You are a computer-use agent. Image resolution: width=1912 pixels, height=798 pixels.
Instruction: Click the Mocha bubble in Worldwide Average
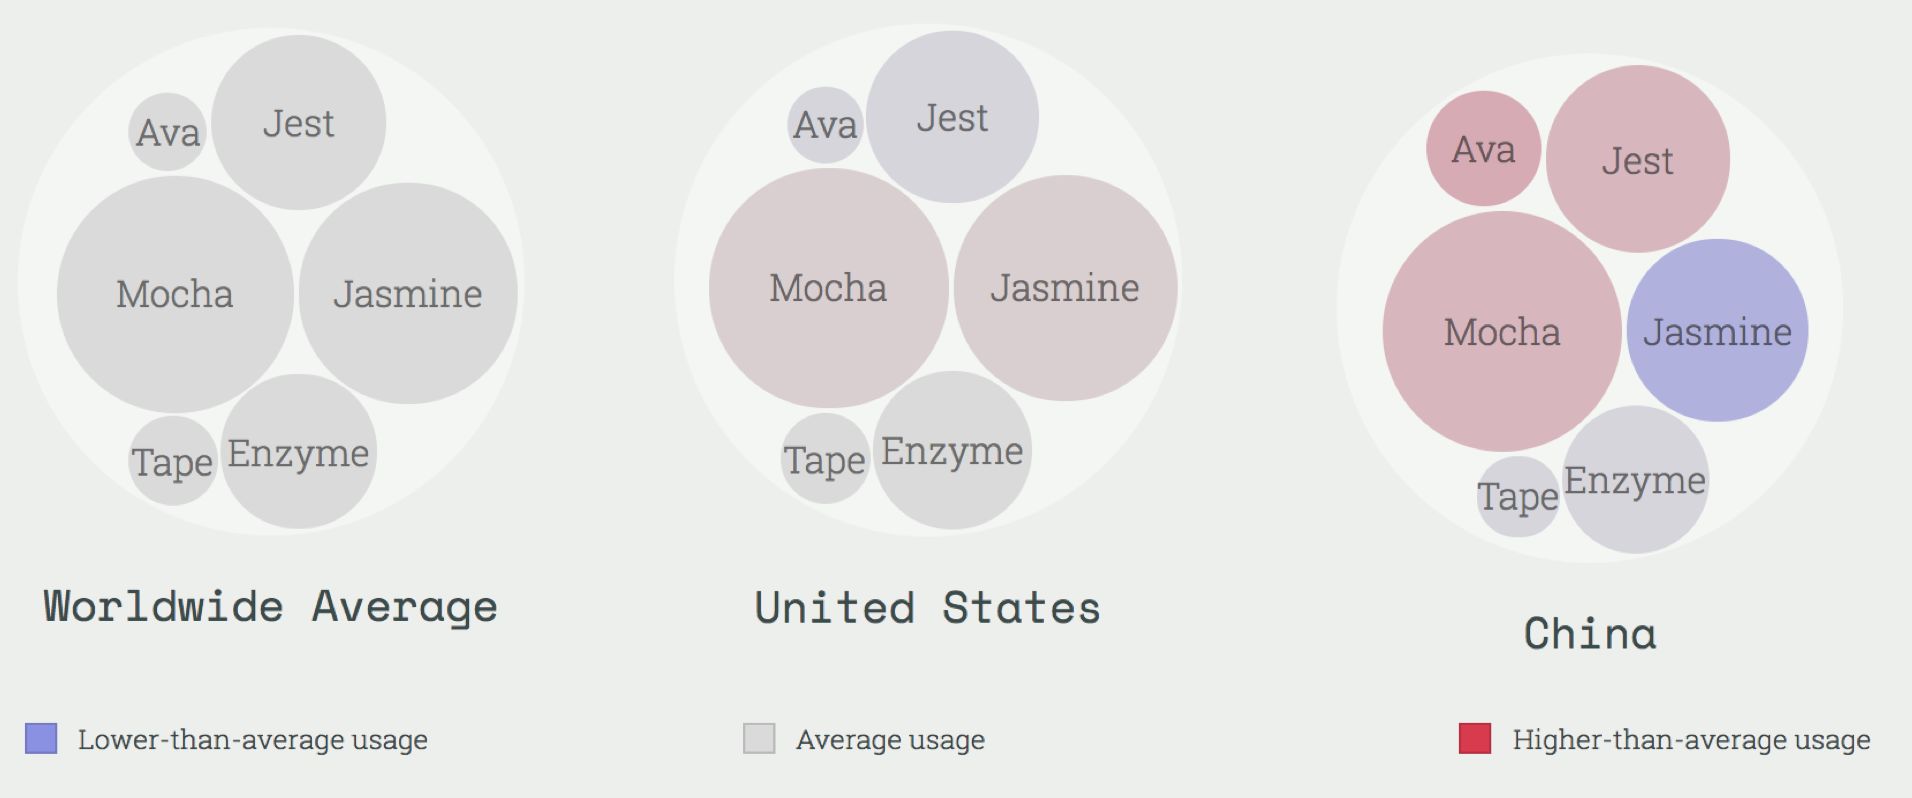pos(175,294)
